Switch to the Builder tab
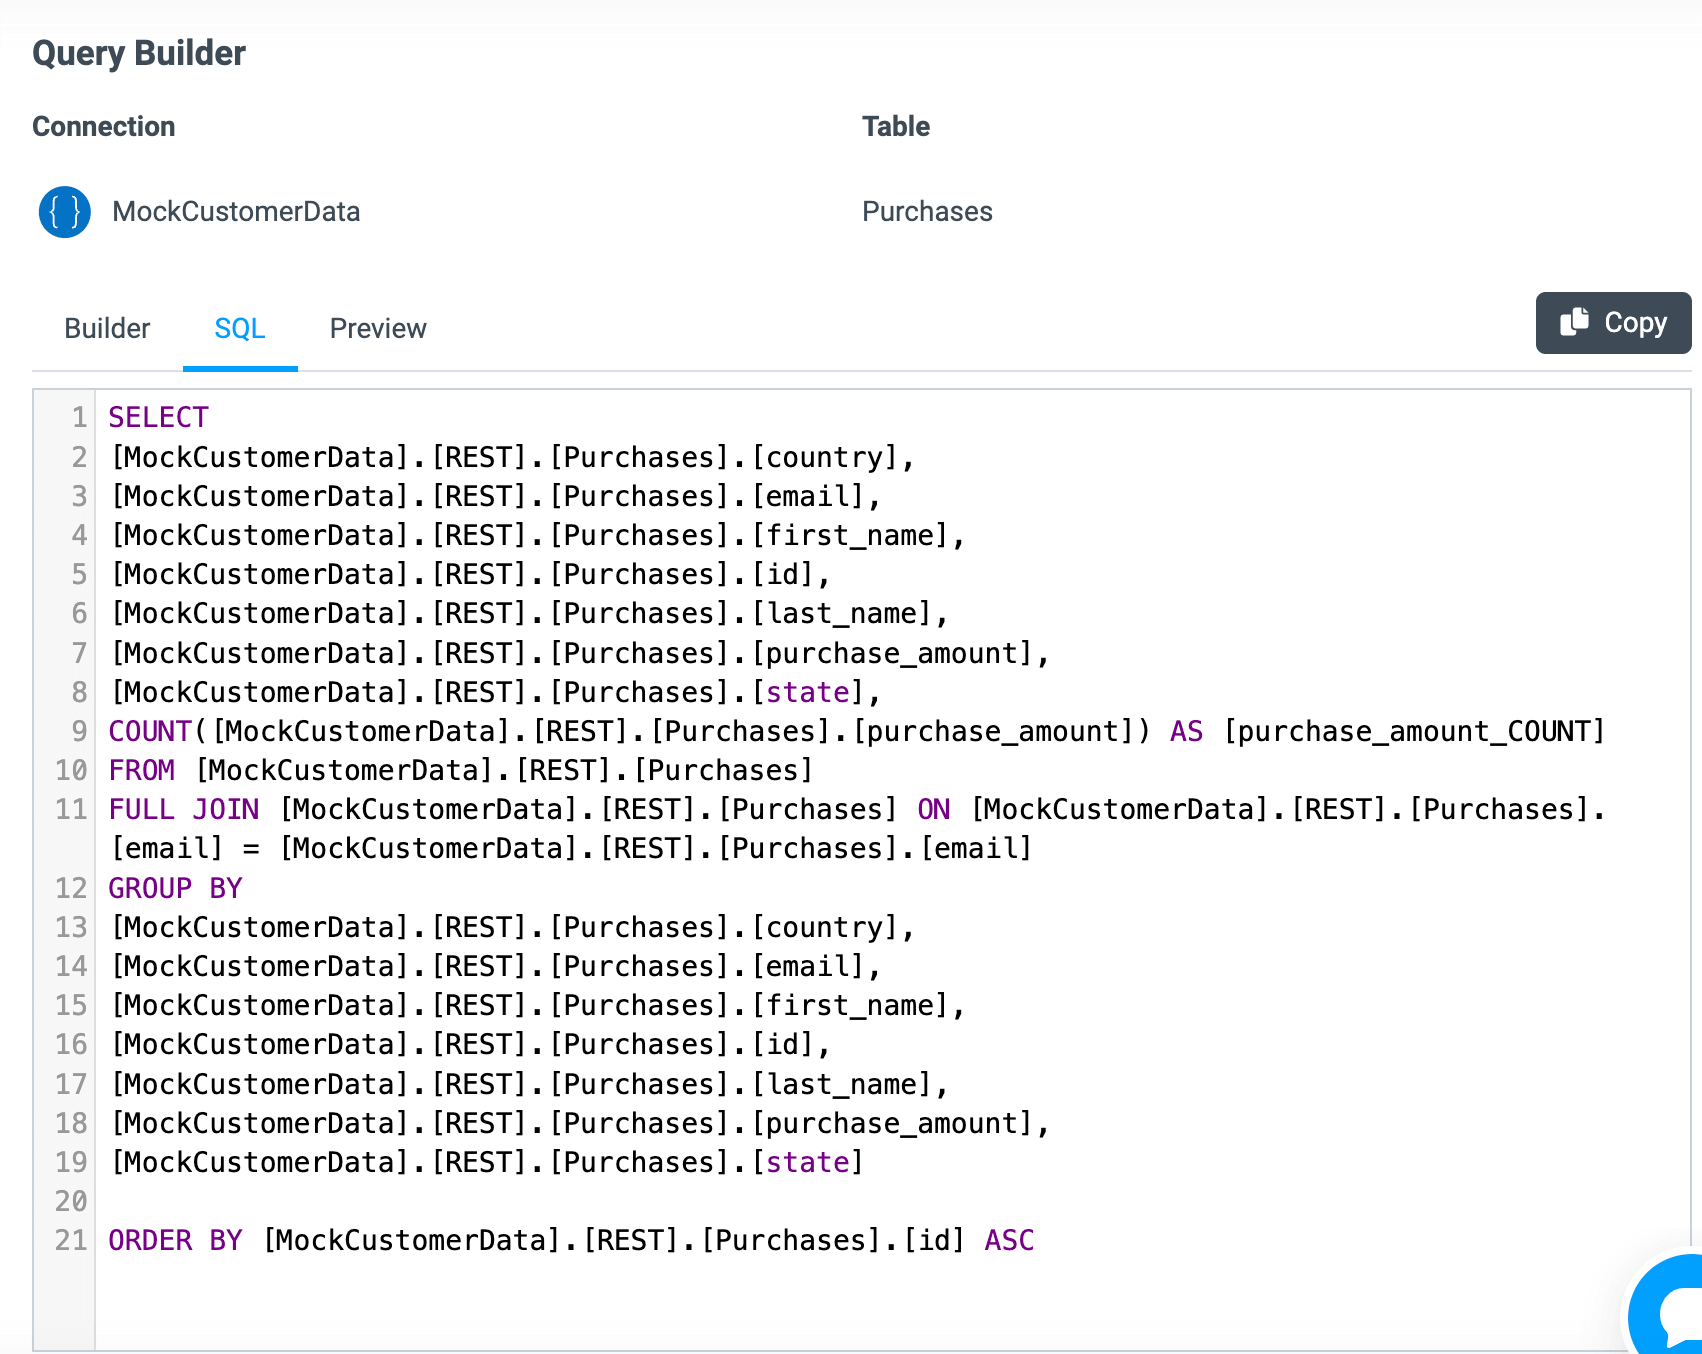1702x1354 pixels. 106,328
